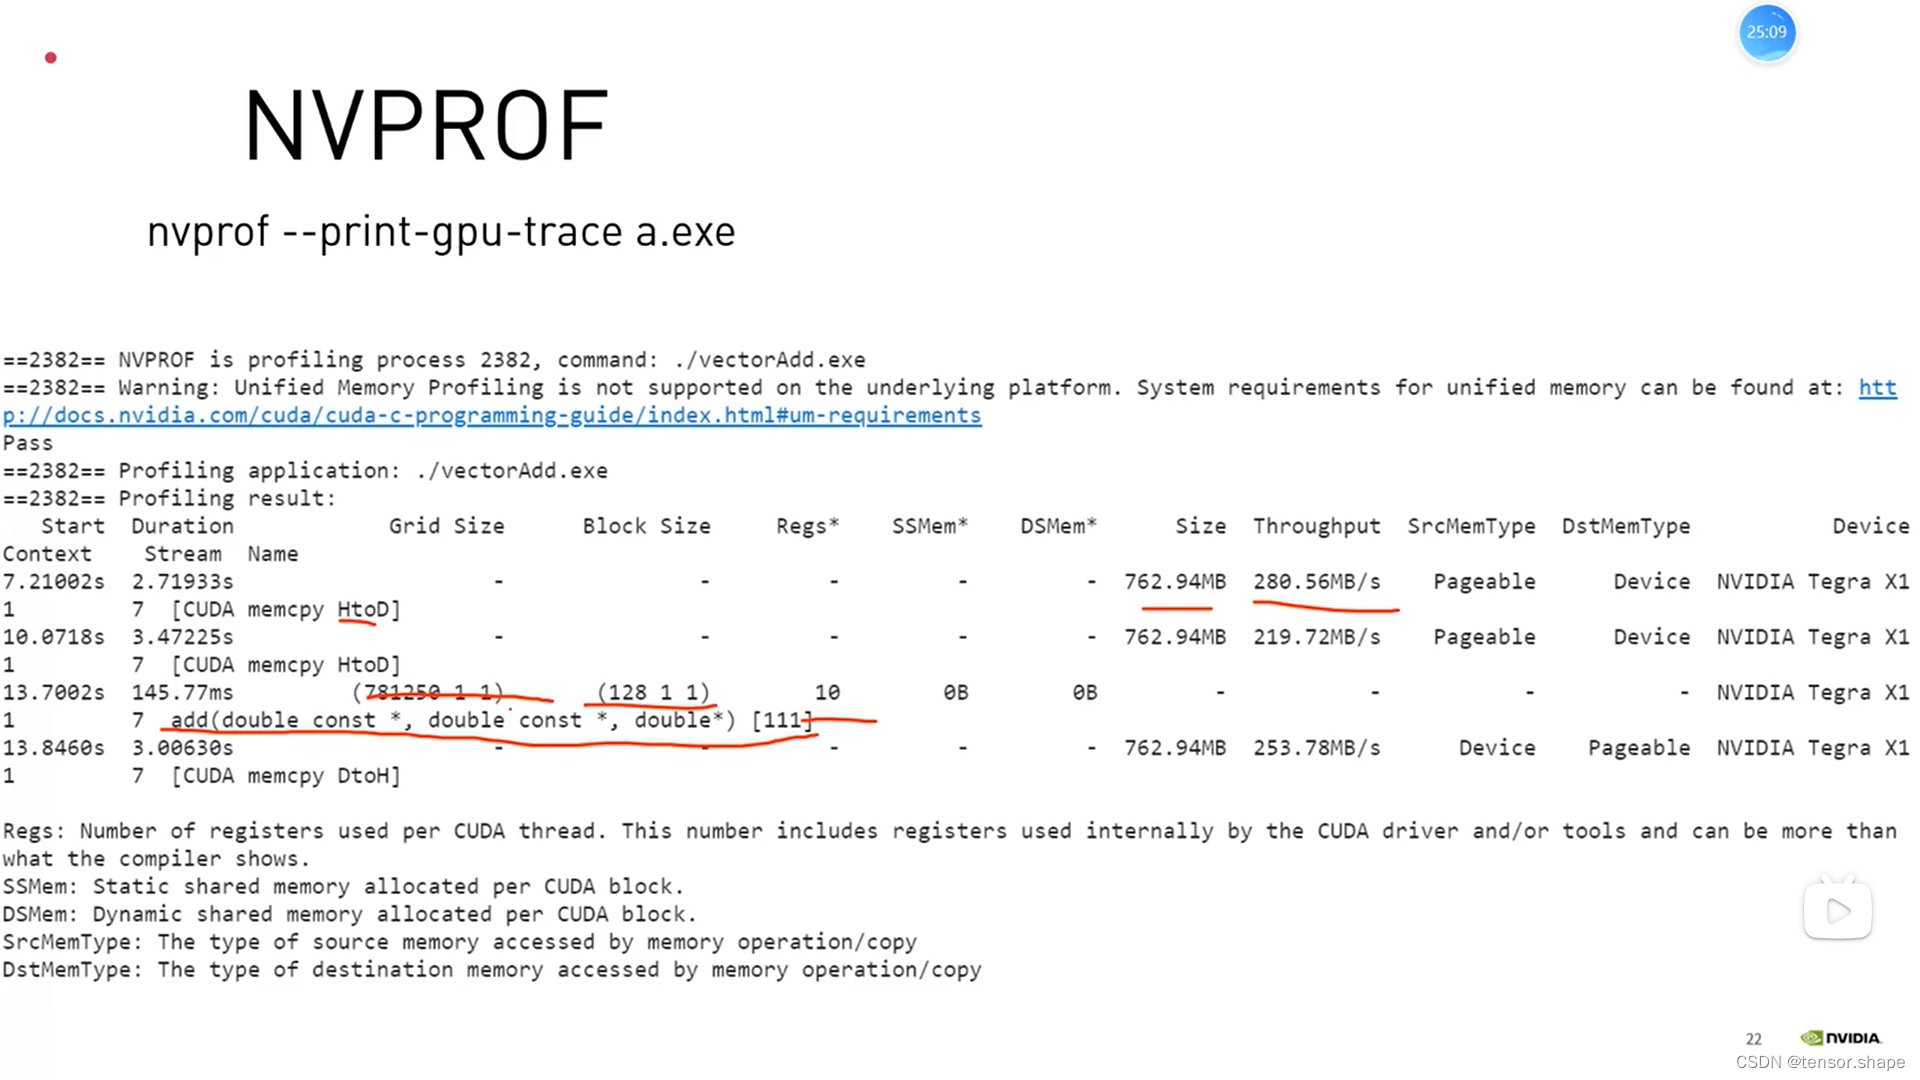Click the 'SSMem*' column header
1920x1080 pixels.
point(930,526)
